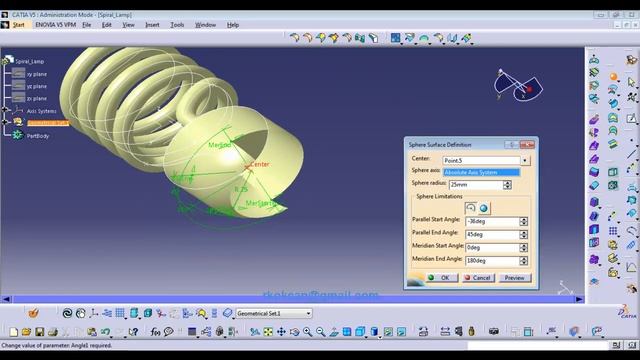Open the Sketcher icon in right toolbar

631,119
